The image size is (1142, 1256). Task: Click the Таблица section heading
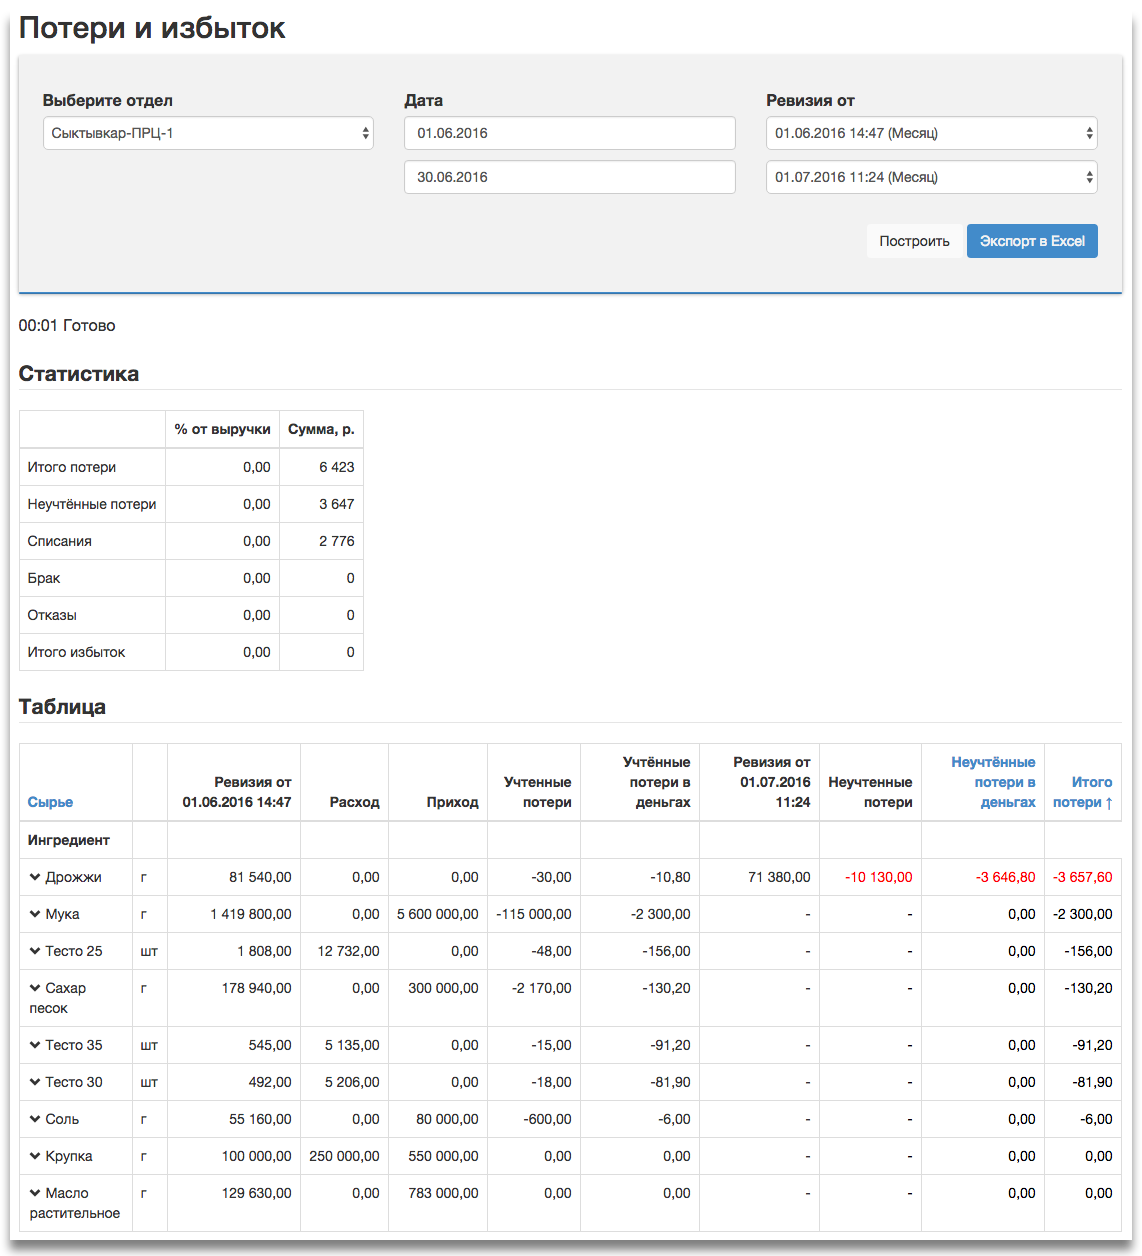click(x=62, y=707)
